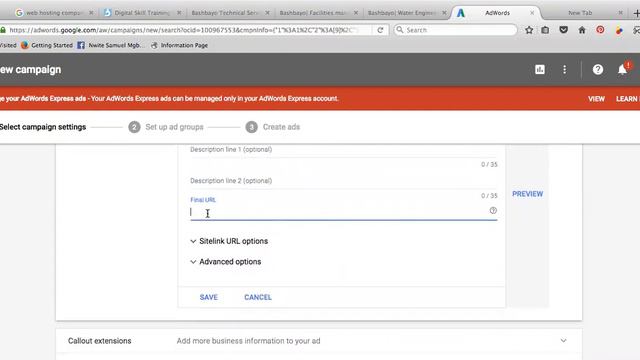
Task: Go to the browser home page icon
Action: pyautogui.click(x=582, y=30)
